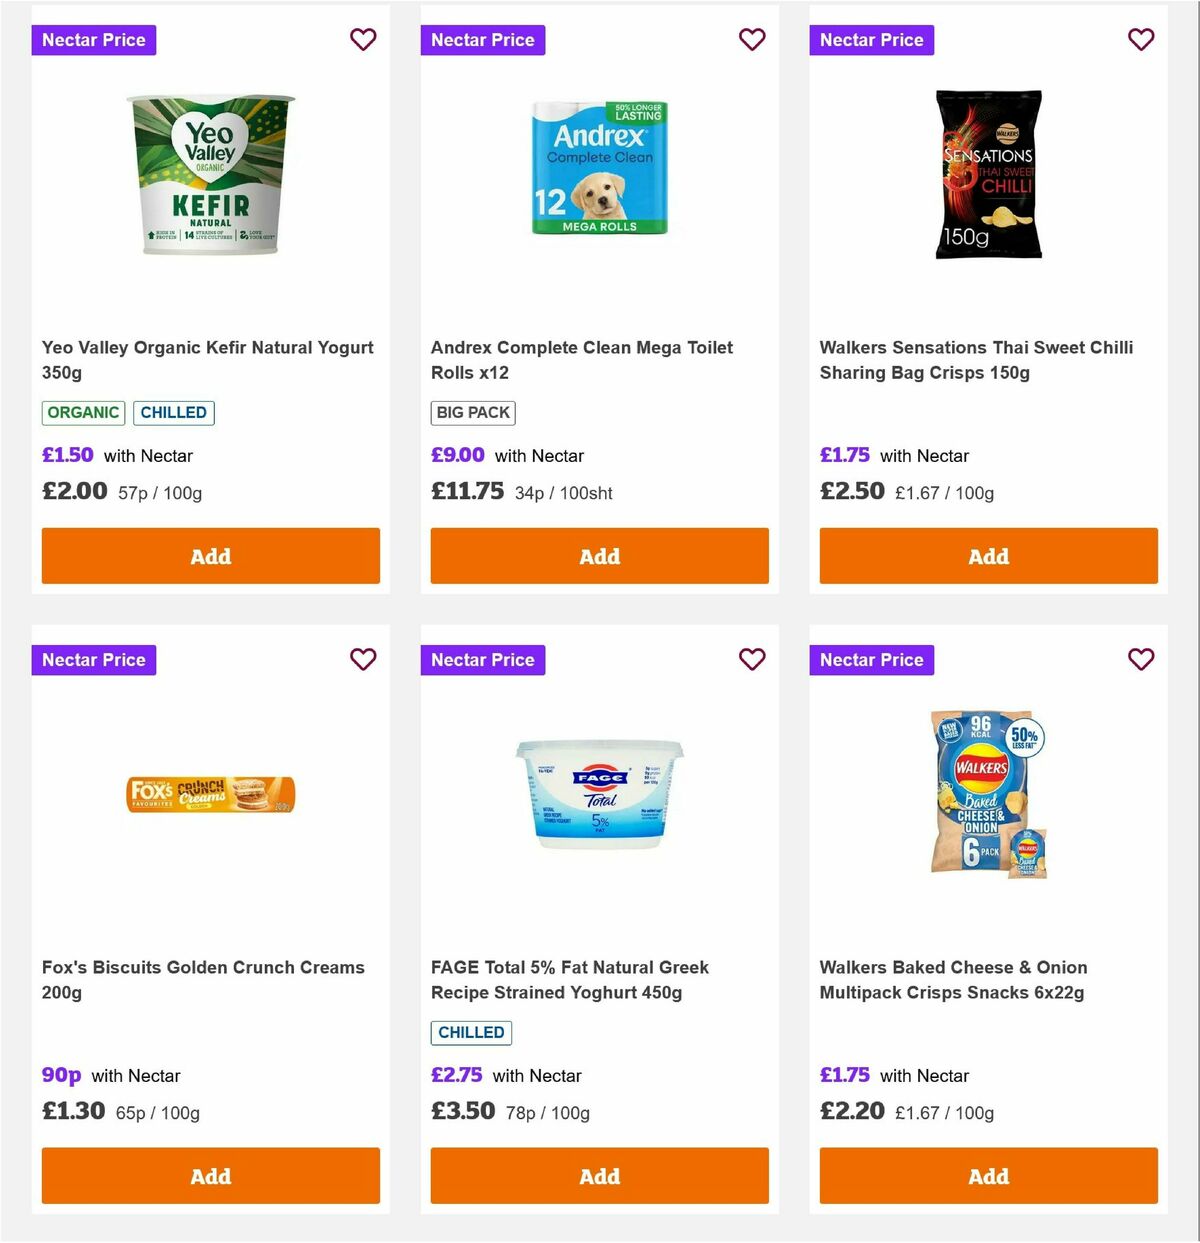Favorite the Walkers Sensations Thai Sweet Chilli crisps

(x=1141, y=40)
